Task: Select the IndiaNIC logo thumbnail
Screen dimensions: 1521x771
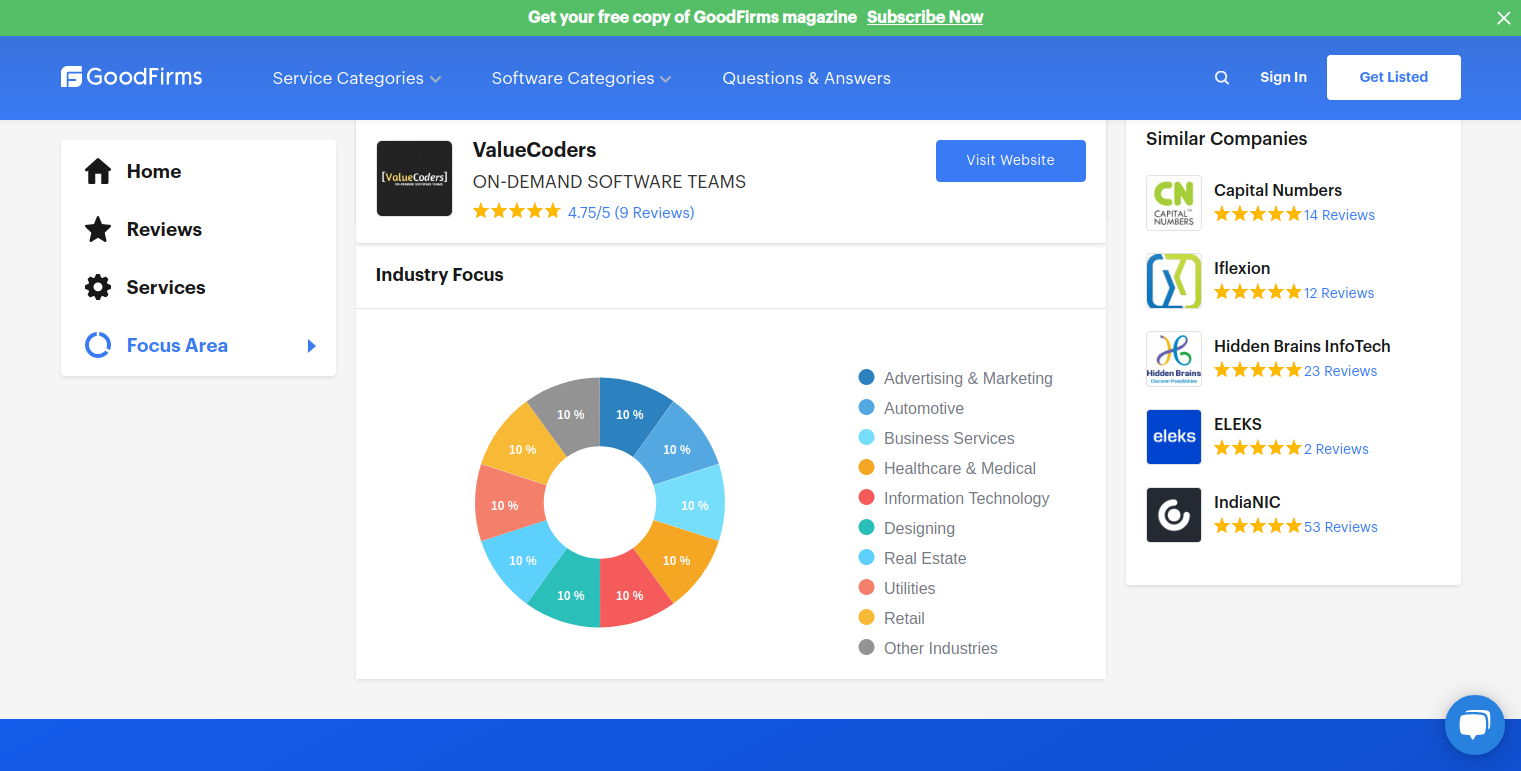Action: tap(1173, 514)
